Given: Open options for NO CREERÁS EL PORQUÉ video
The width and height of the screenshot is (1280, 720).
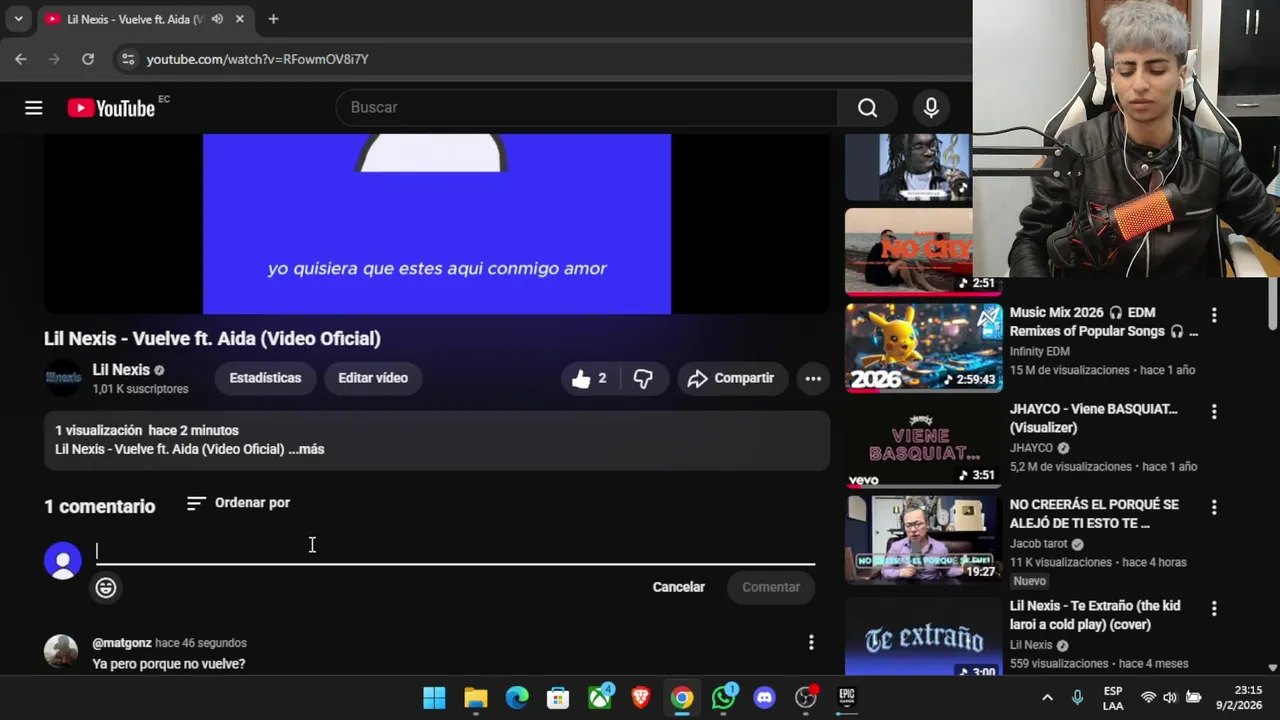Looking at the screenshot, I should pyautogui.click(x=1214, y=507).
